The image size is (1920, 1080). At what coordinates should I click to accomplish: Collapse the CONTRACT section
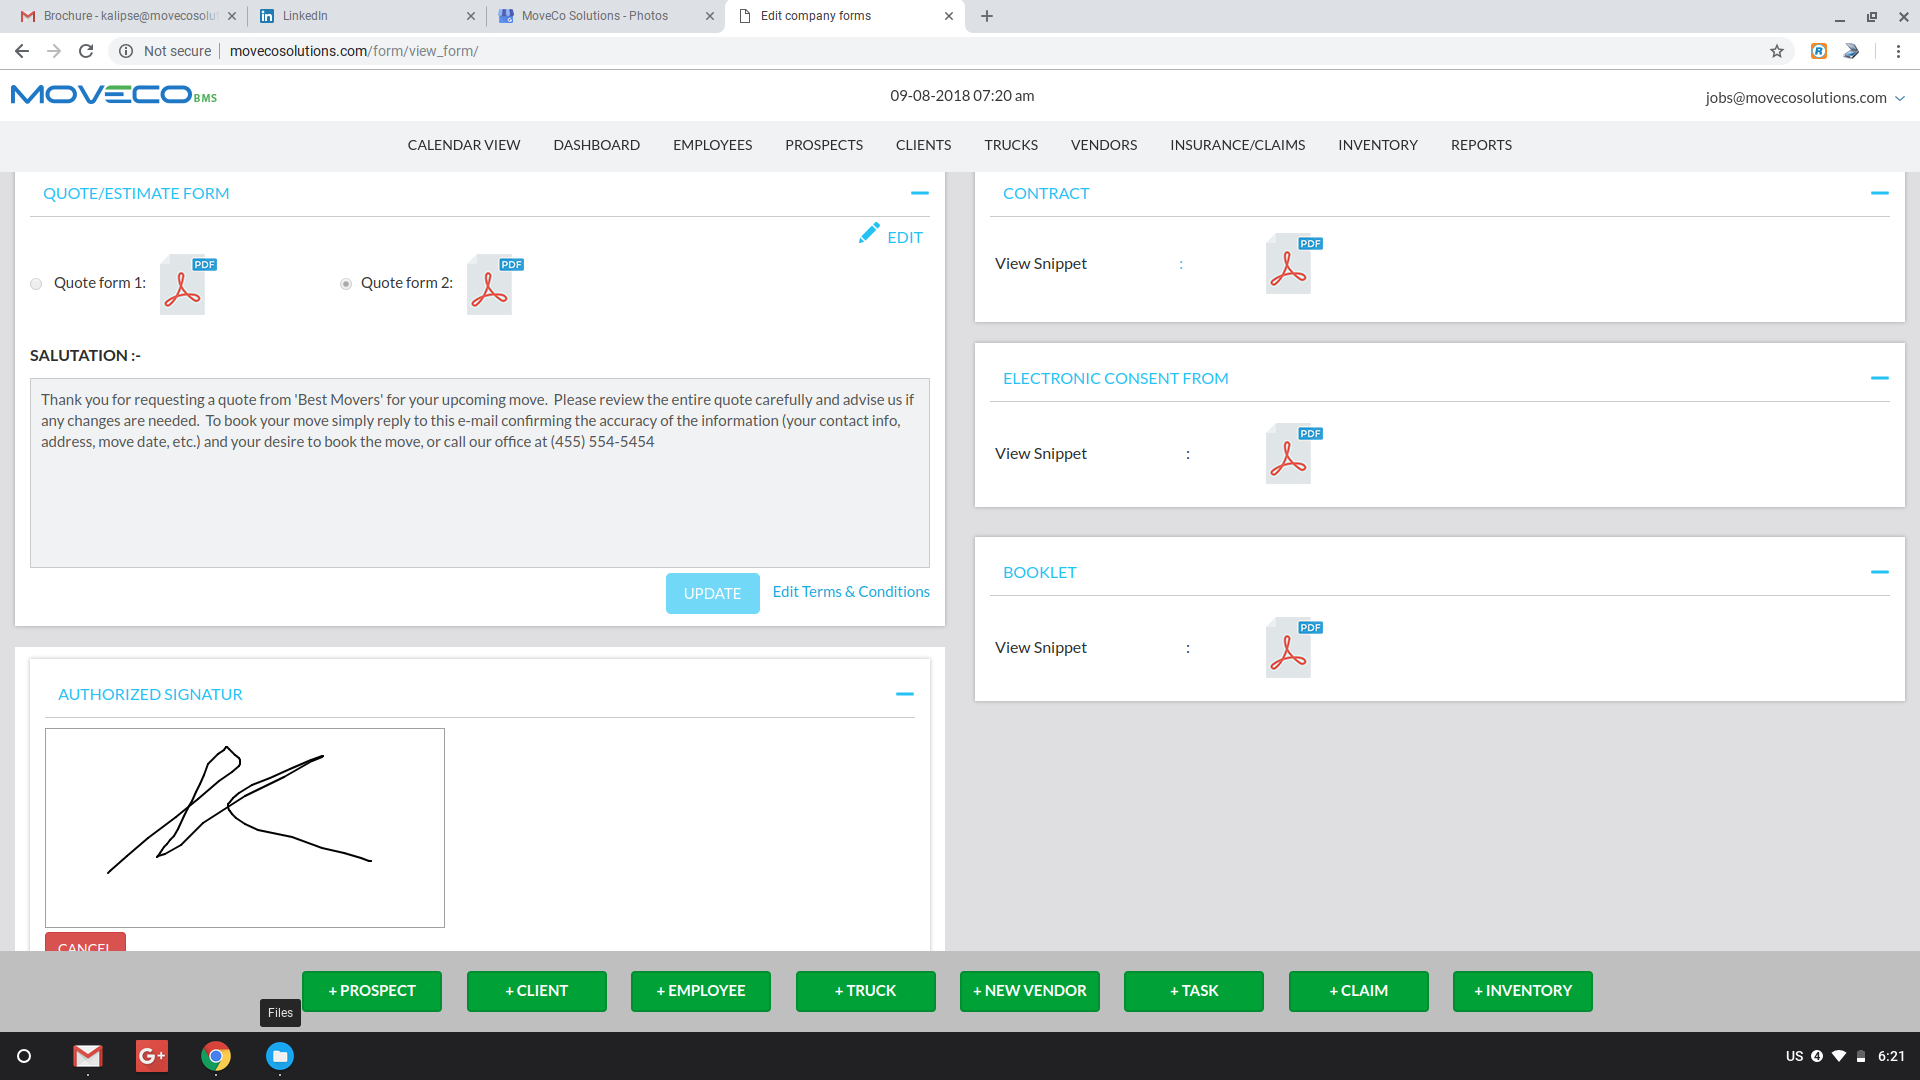1881,192
